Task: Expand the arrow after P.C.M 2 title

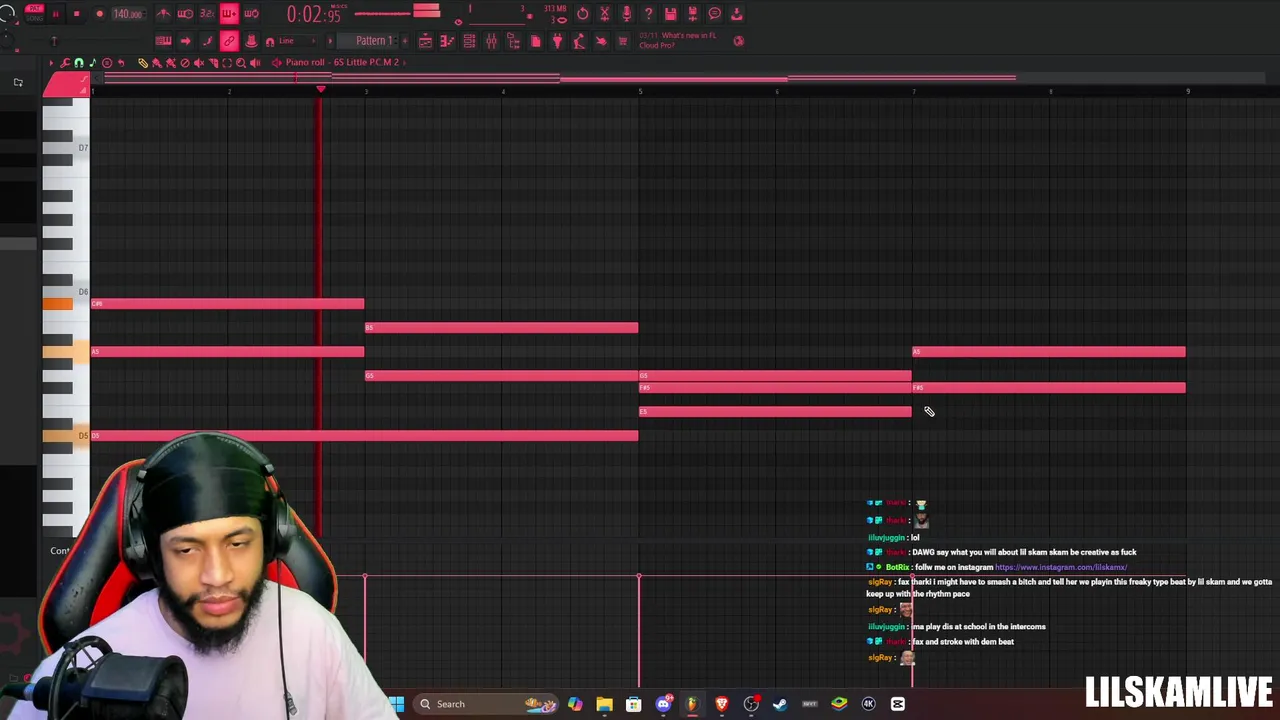Action: (404, 62)
